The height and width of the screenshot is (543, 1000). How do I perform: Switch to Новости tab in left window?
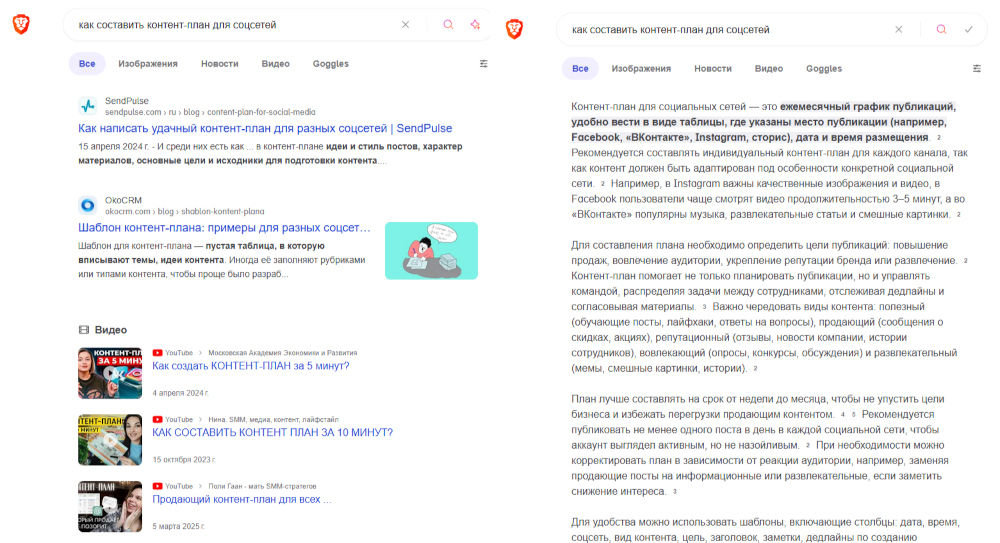tap(219, 64)
